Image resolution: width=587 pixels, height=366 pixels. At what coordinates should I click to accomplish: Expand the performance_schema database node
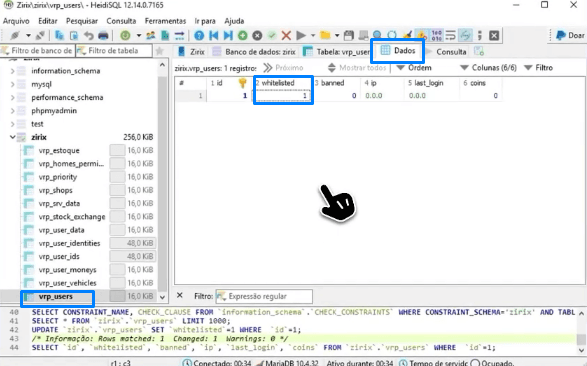[12, 97]
